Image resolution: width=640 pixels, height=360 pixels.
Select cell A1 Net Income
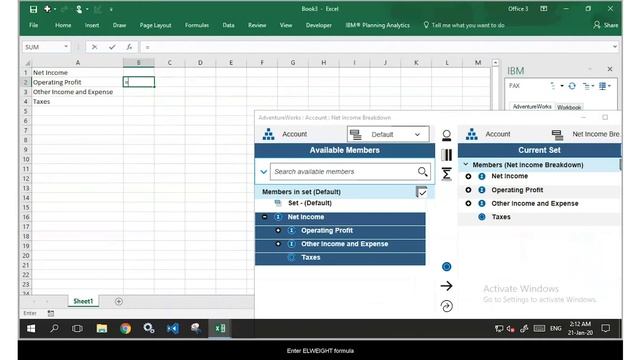click(78, 72)
